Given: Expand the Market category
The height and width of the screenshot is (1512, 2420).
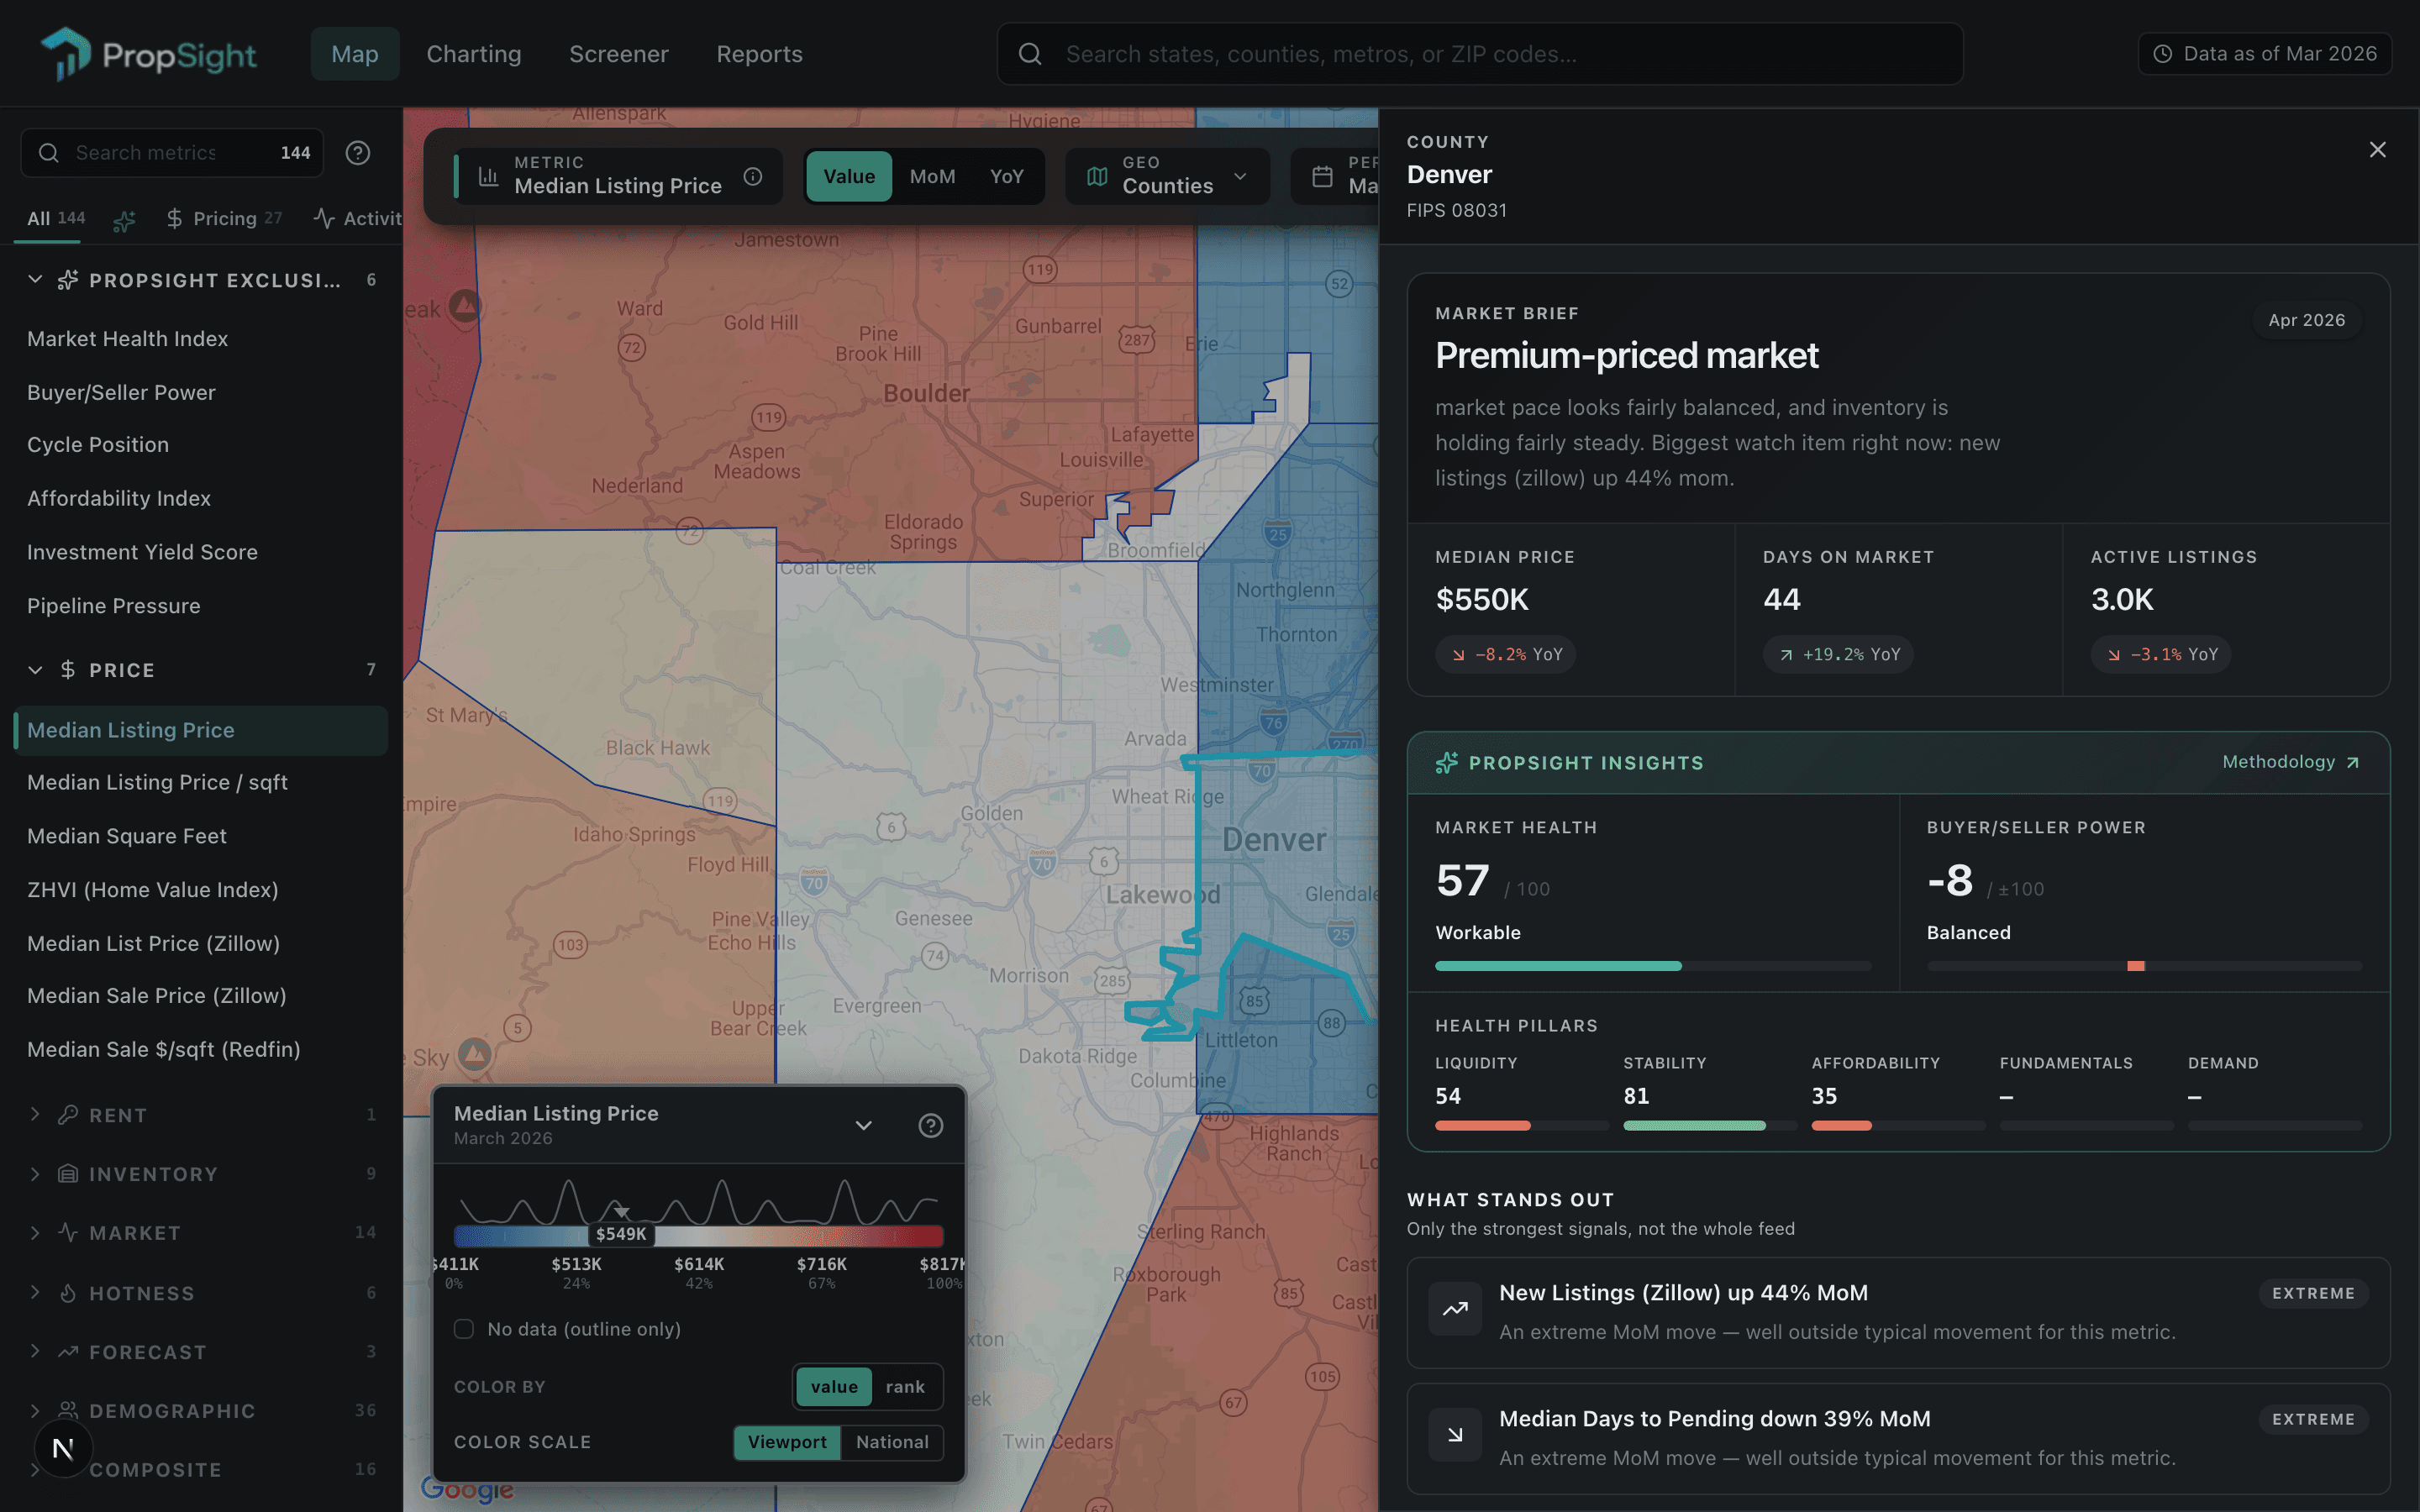Looking at the screenshot, I should click(35, 1233).
